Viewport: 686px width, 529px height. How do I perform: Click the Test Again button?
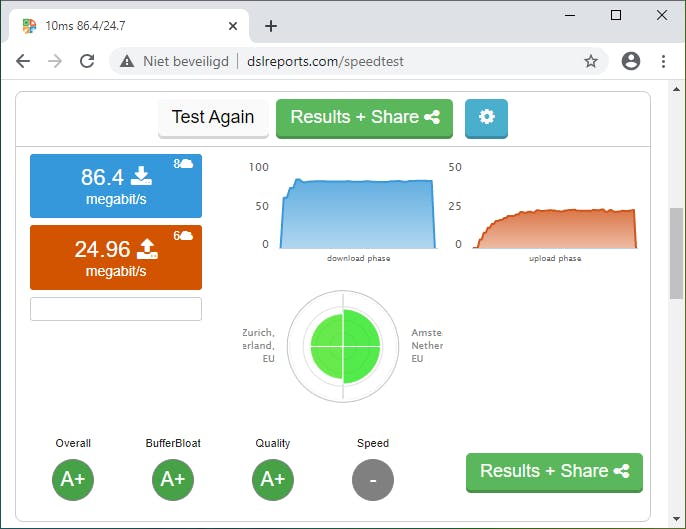213,118
